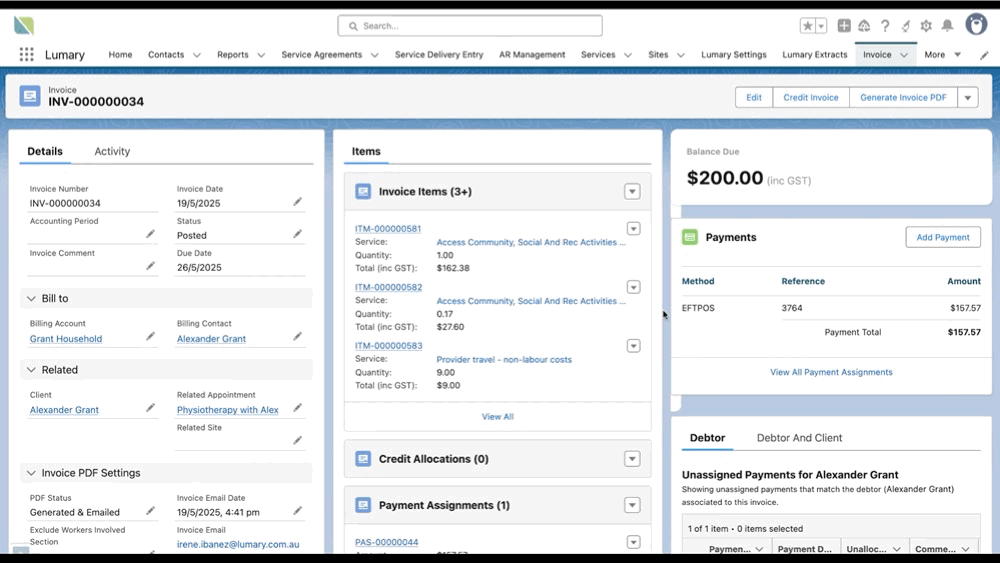The image size is (1000, 563).
Task: Open the help question mark icon
Action: pos(885,26)
